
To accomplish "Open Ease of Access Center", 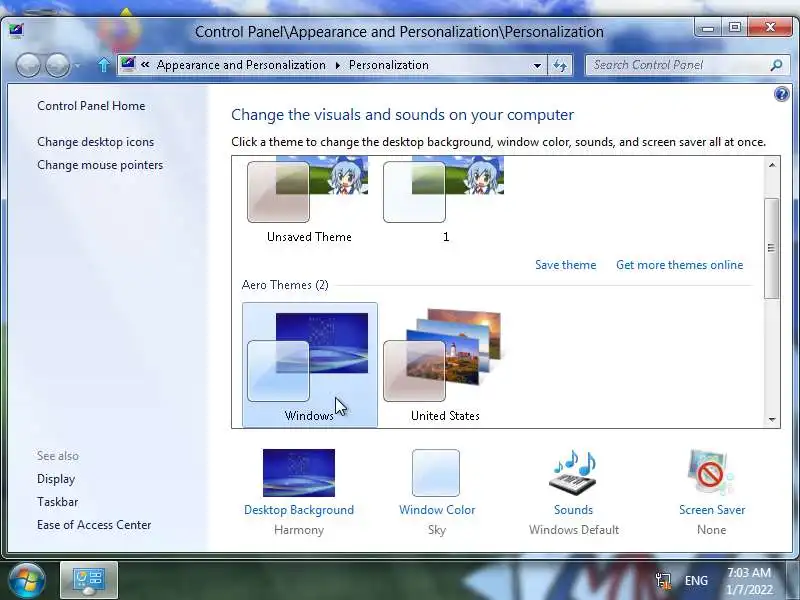I will coord(94,525).
